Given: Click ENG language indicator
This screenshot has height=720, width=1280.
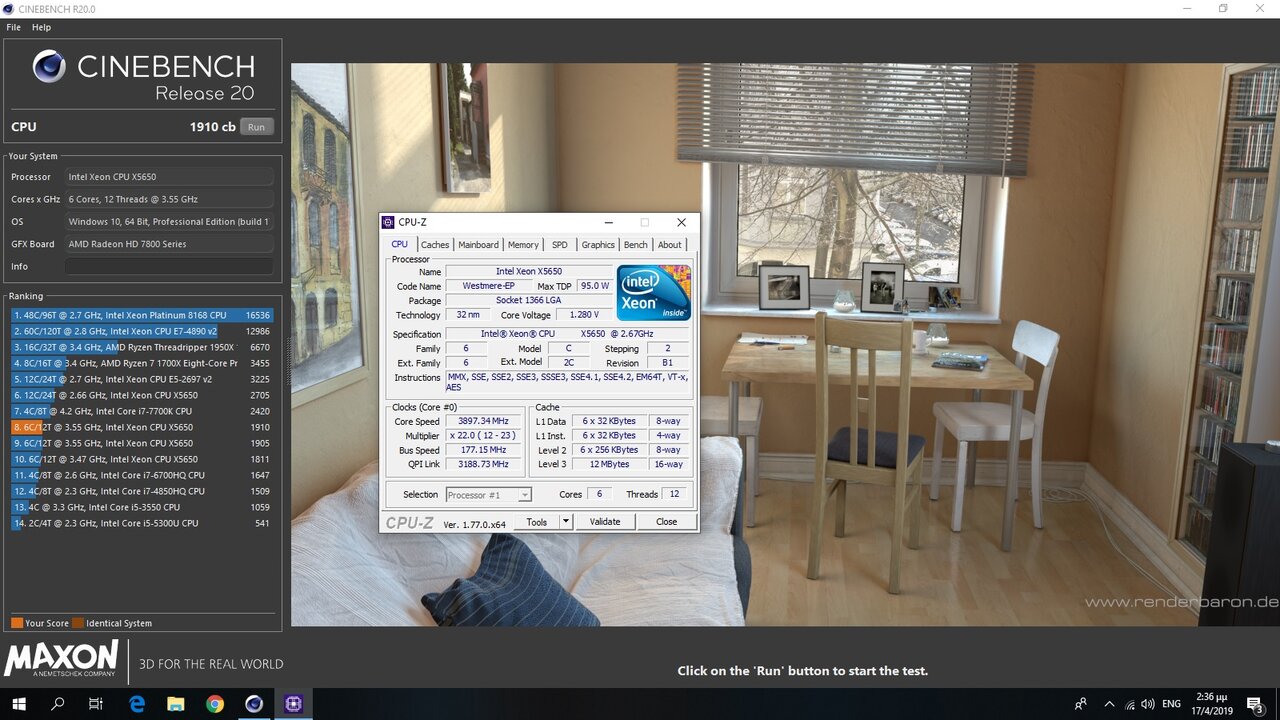Looking at the screenshot, I should click(x=1172, y=704).
